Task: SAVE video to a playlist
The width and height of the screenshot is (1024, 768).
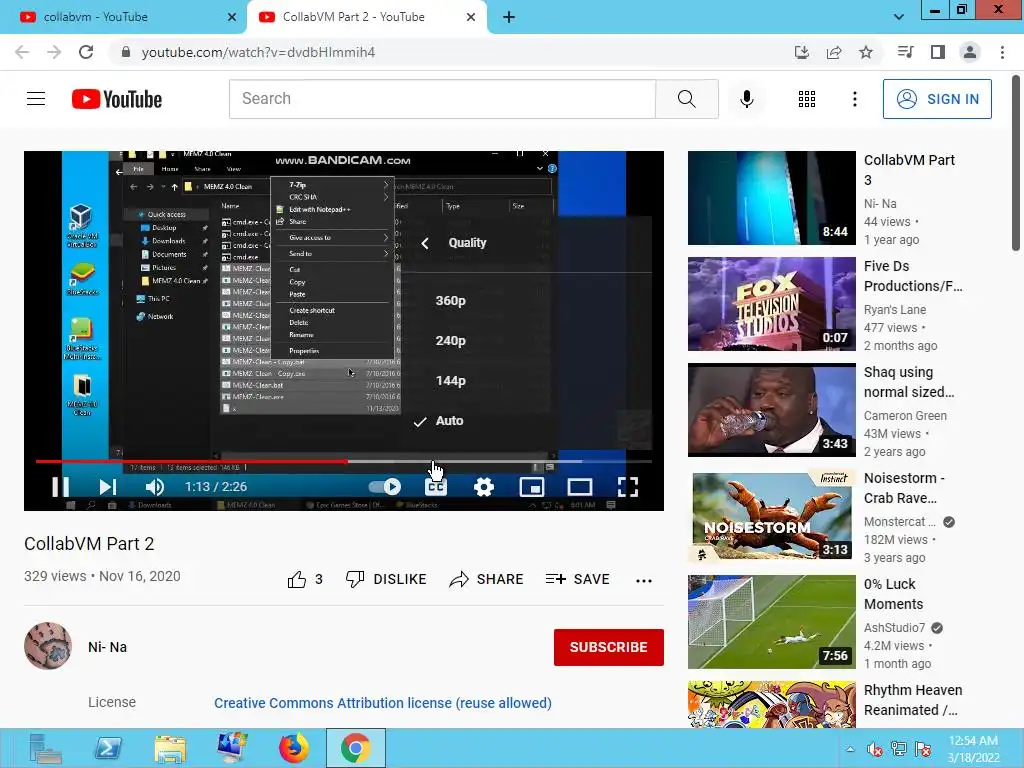Action: tap(577, 579)
